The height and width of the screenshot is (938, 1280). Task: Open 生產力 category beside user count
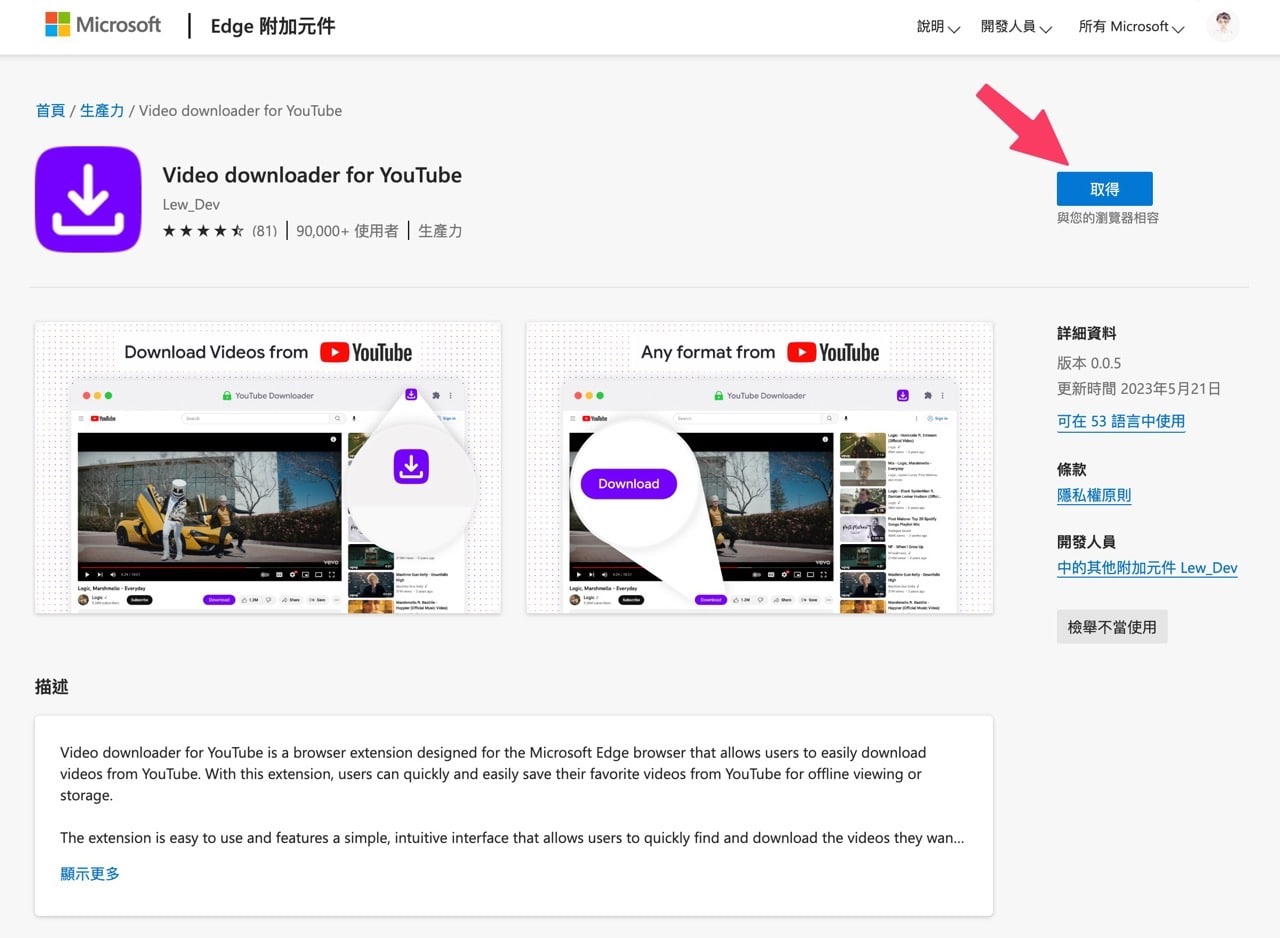(x=440, y=231)
